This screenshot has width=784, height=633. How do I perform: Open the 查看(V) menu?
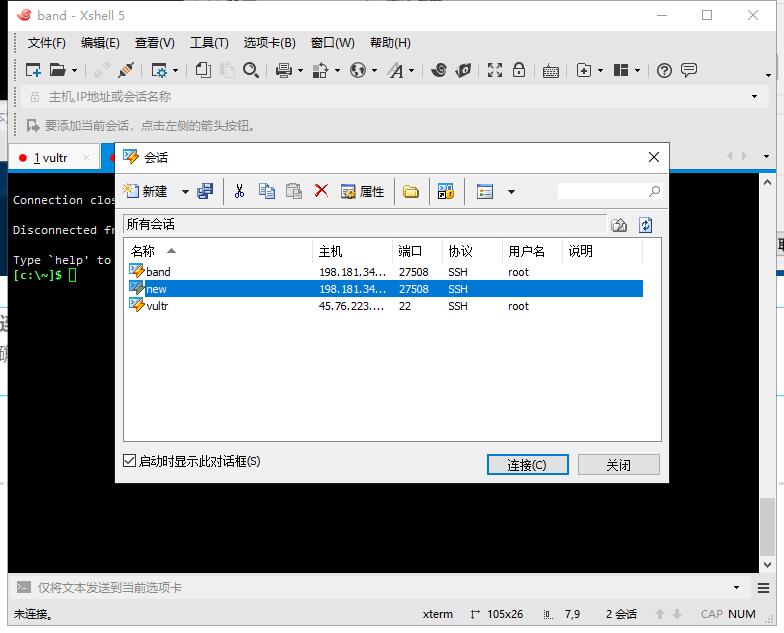[155, 43]
